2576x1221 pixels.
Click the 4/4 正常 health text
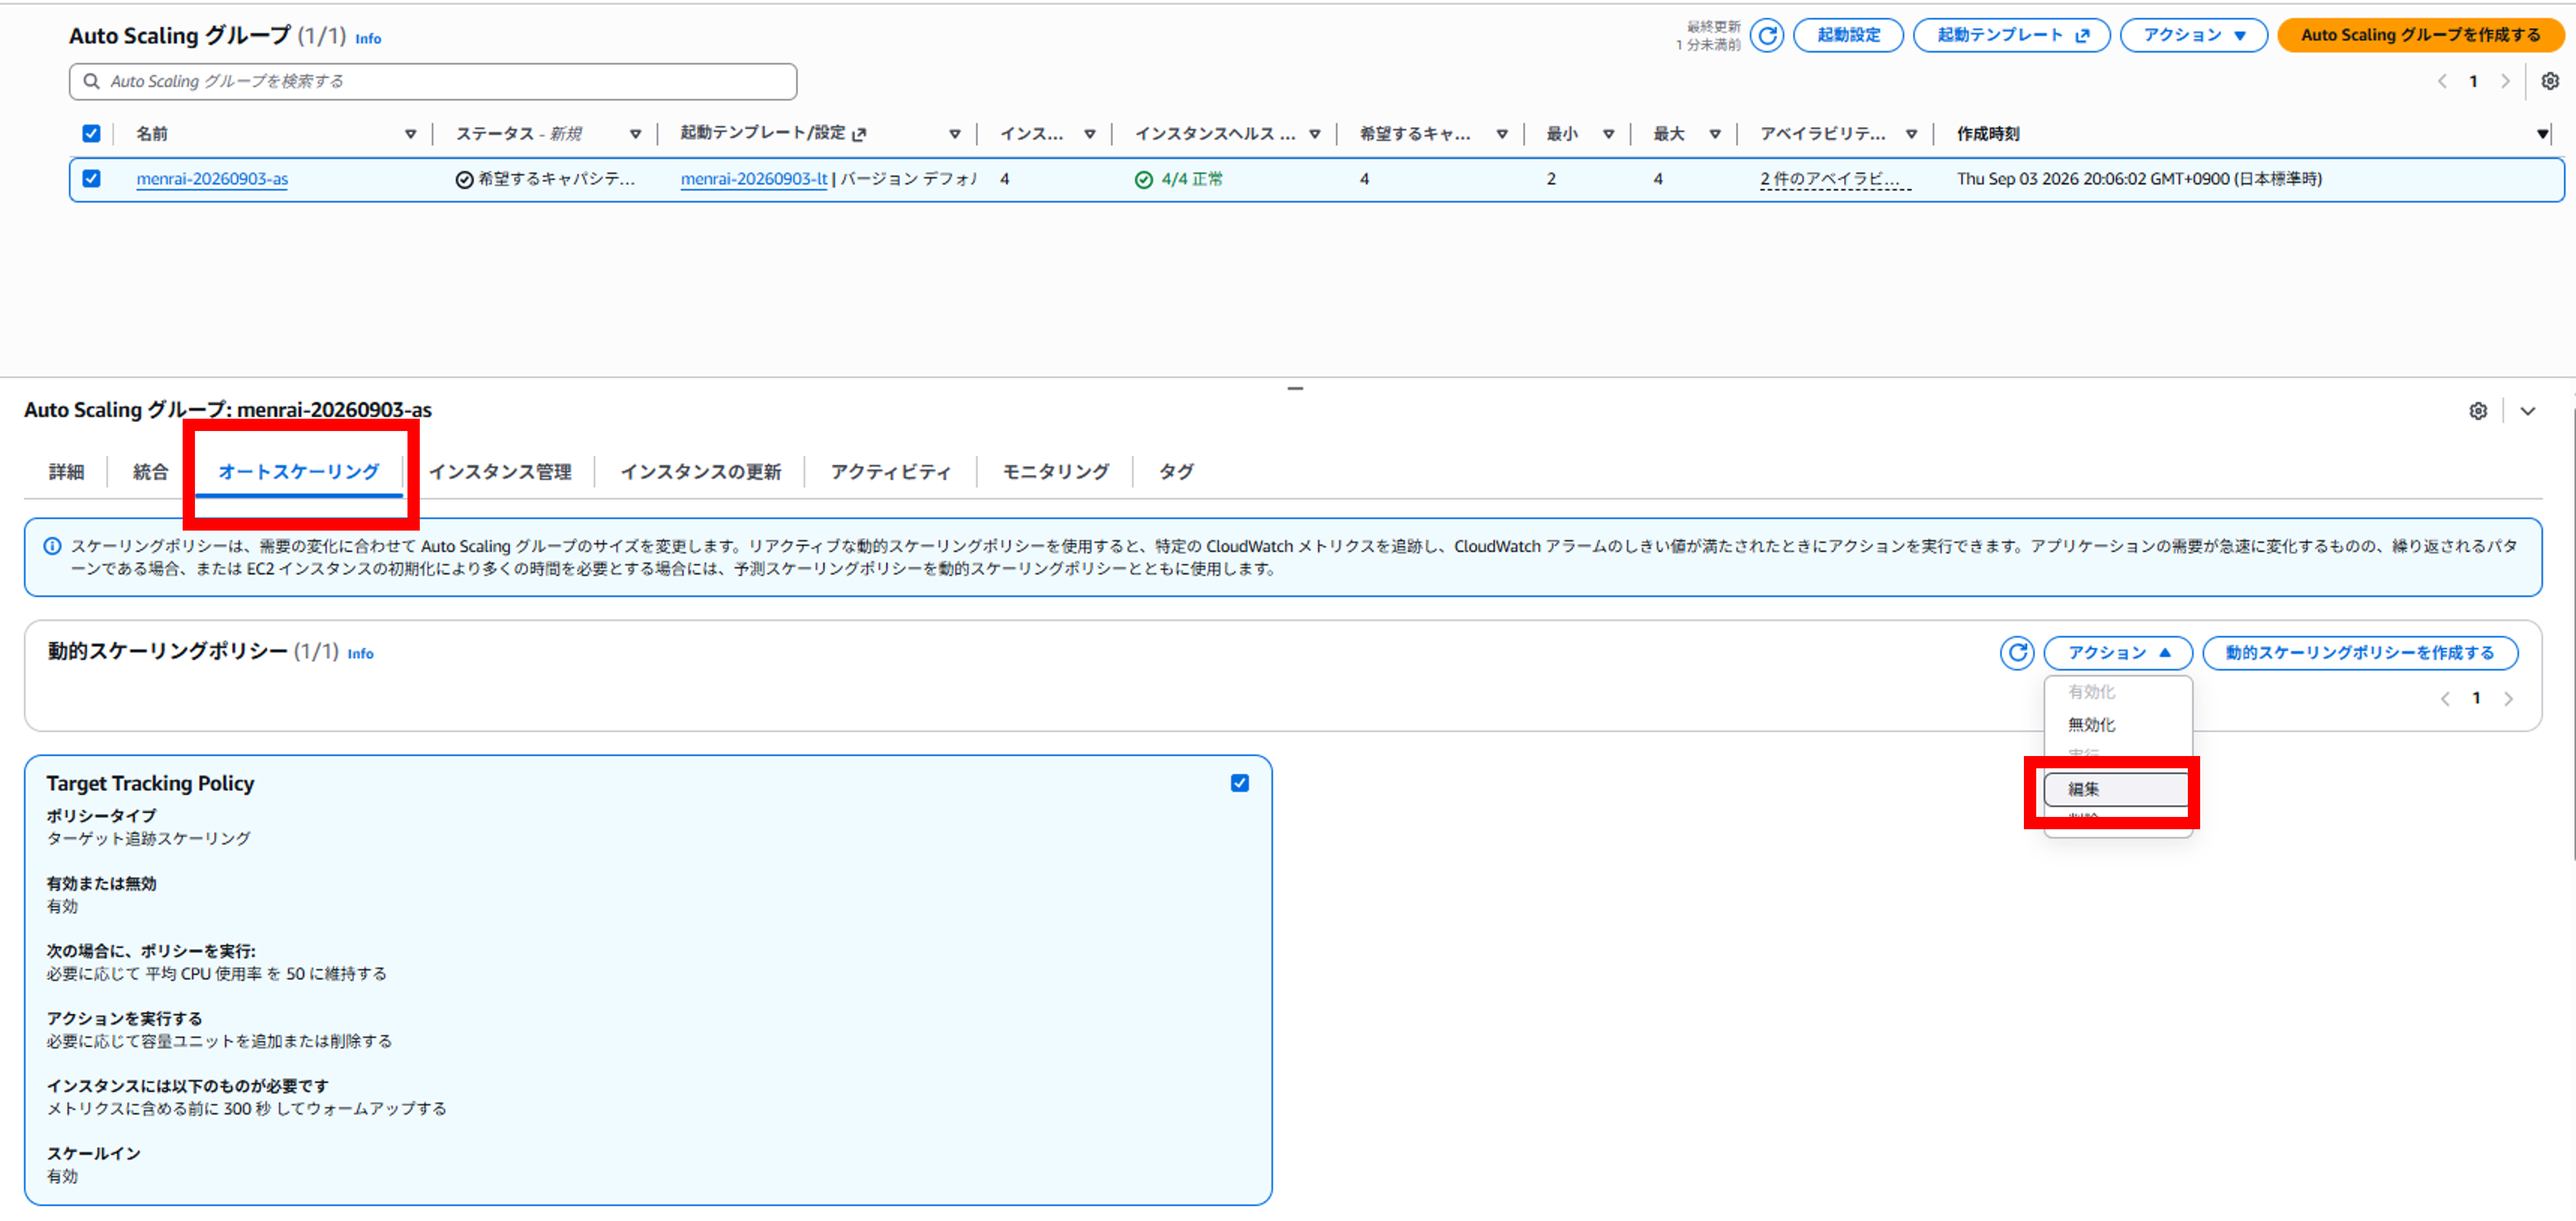click(1192, 179)
